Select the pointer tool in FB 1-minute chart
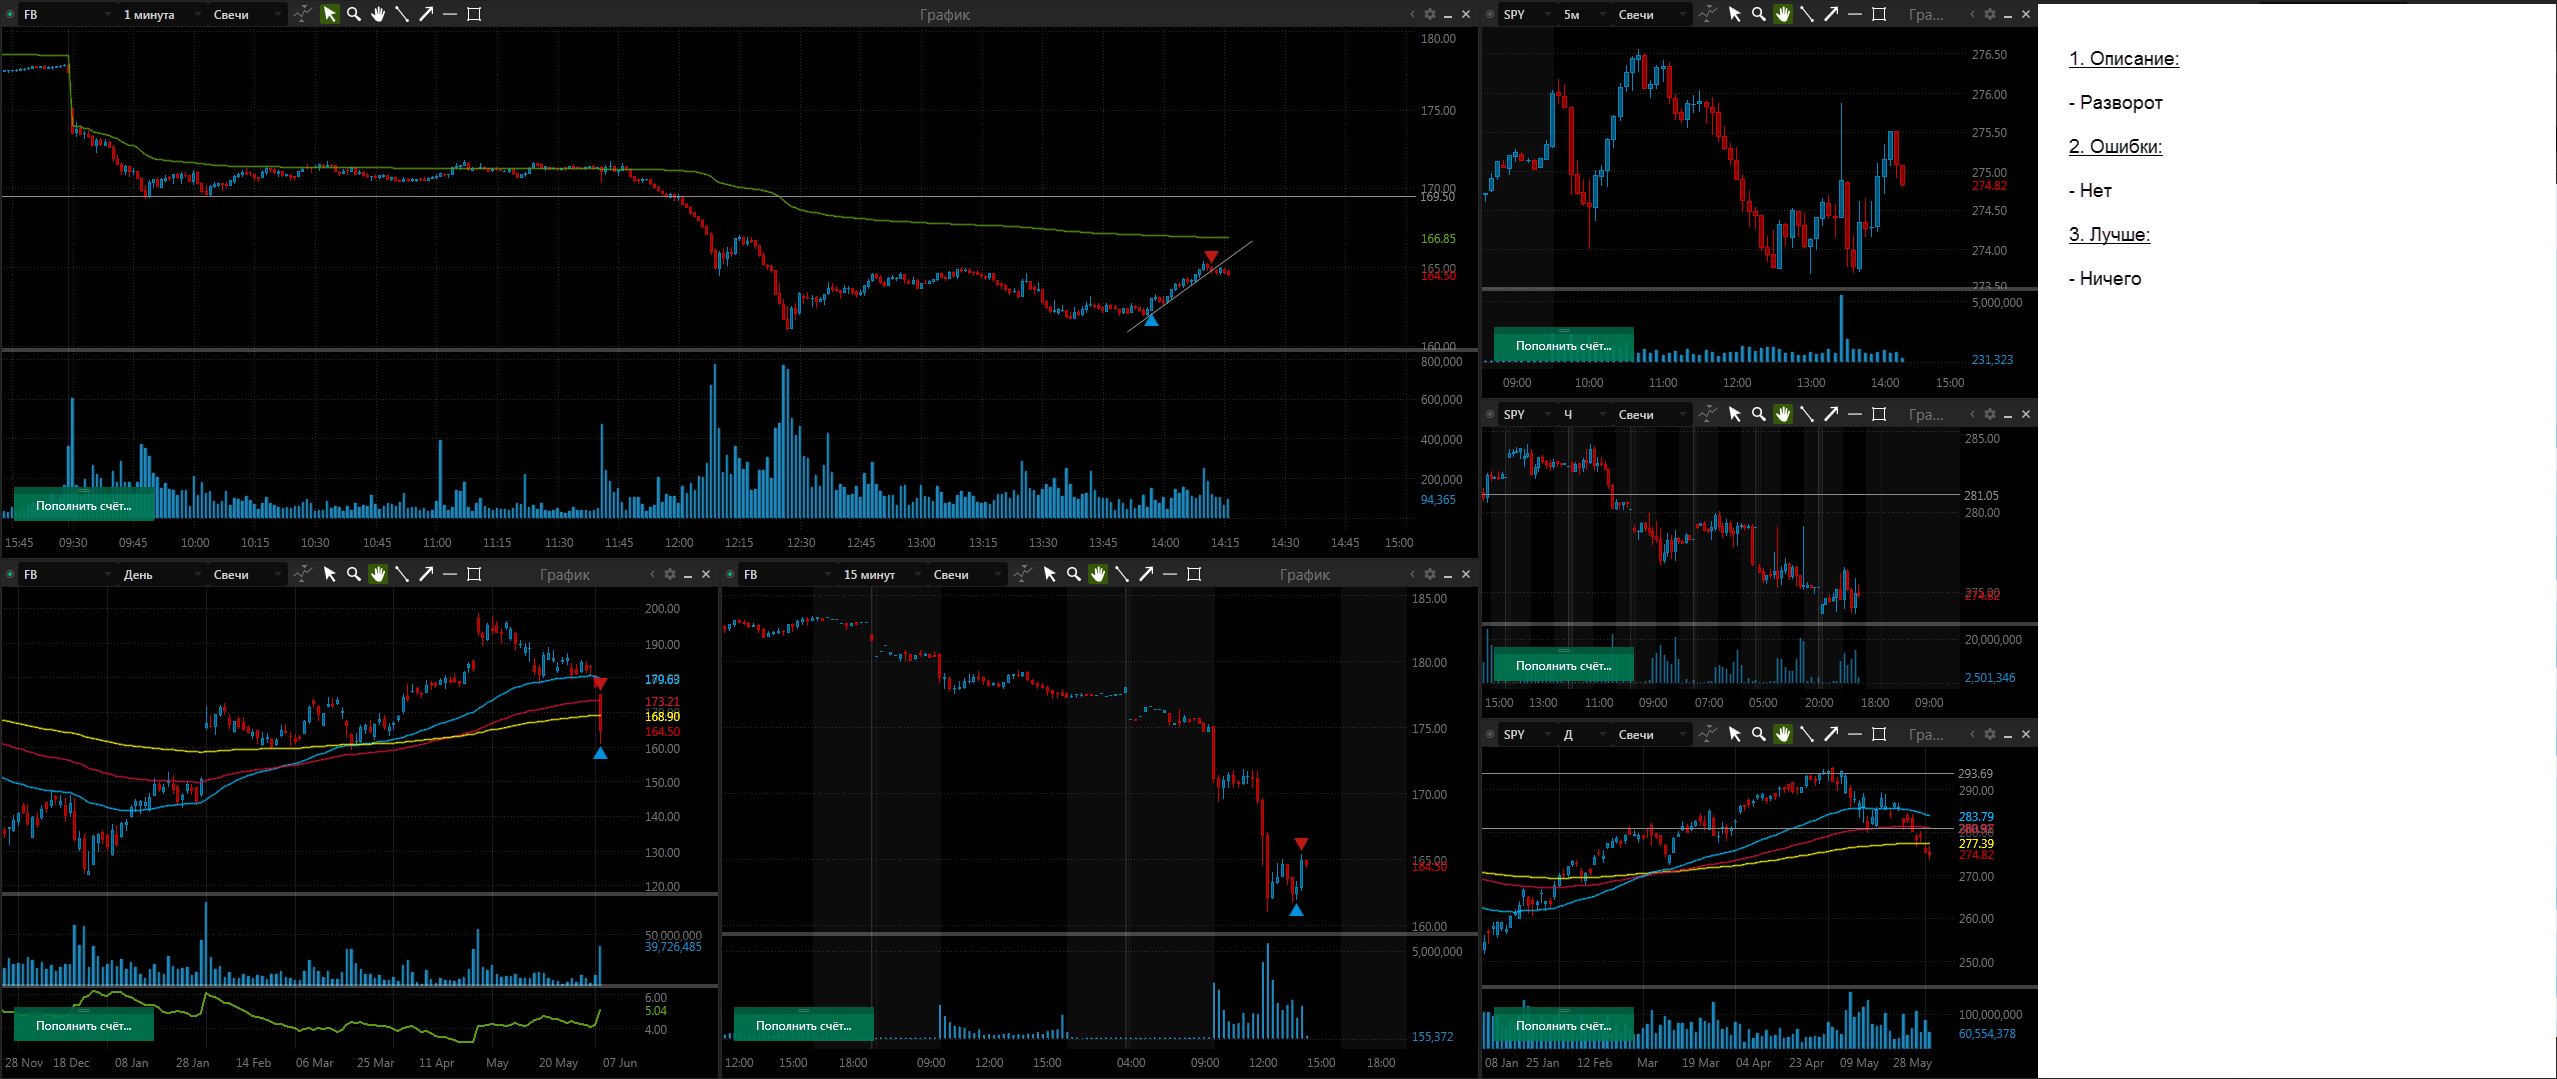Image resolution: width=2557 pixels, height=1079 pixels. 329,14
